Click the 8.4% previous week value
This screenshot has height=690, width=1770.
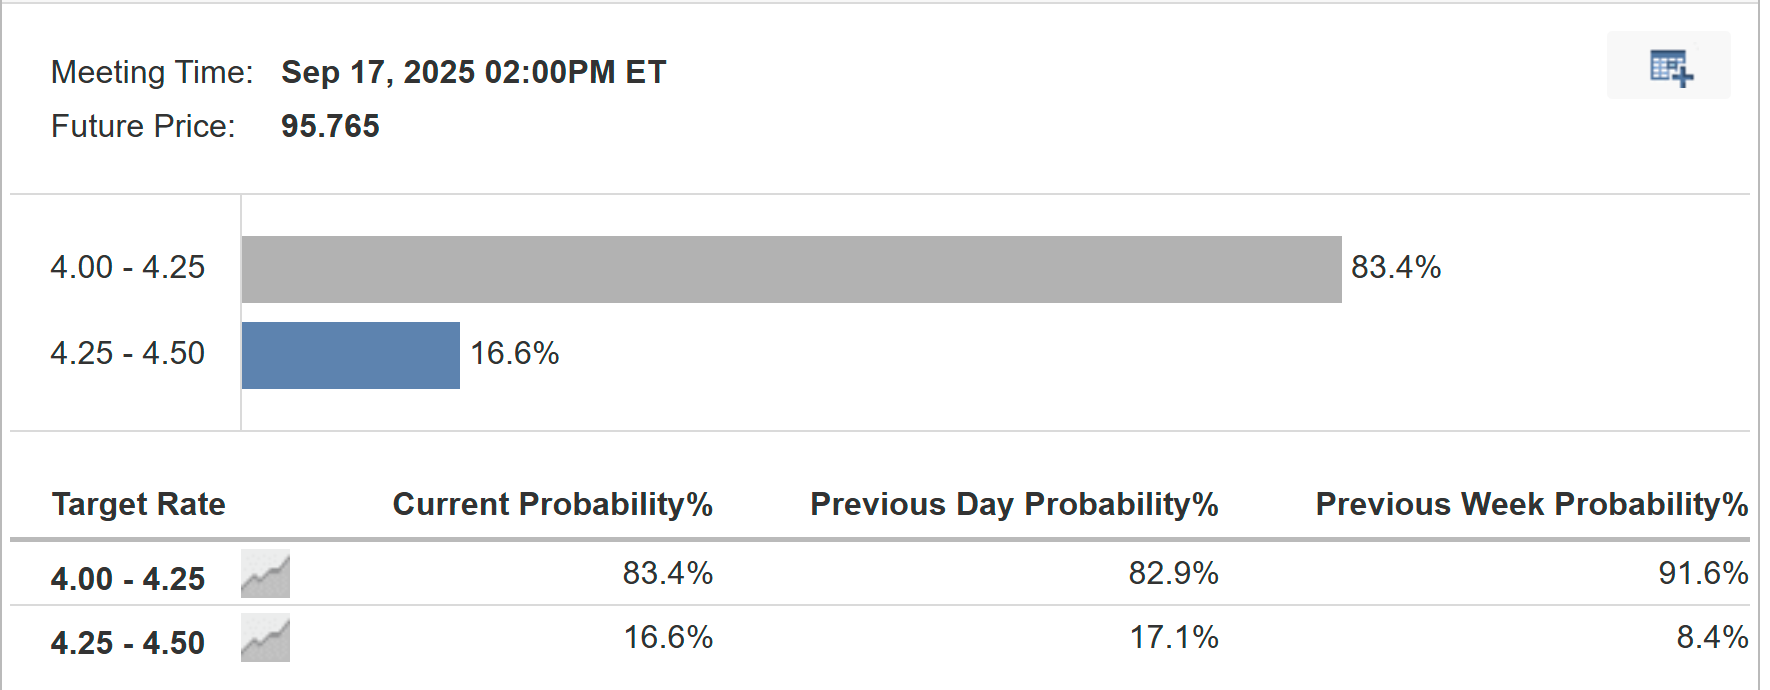point(1711,637)
